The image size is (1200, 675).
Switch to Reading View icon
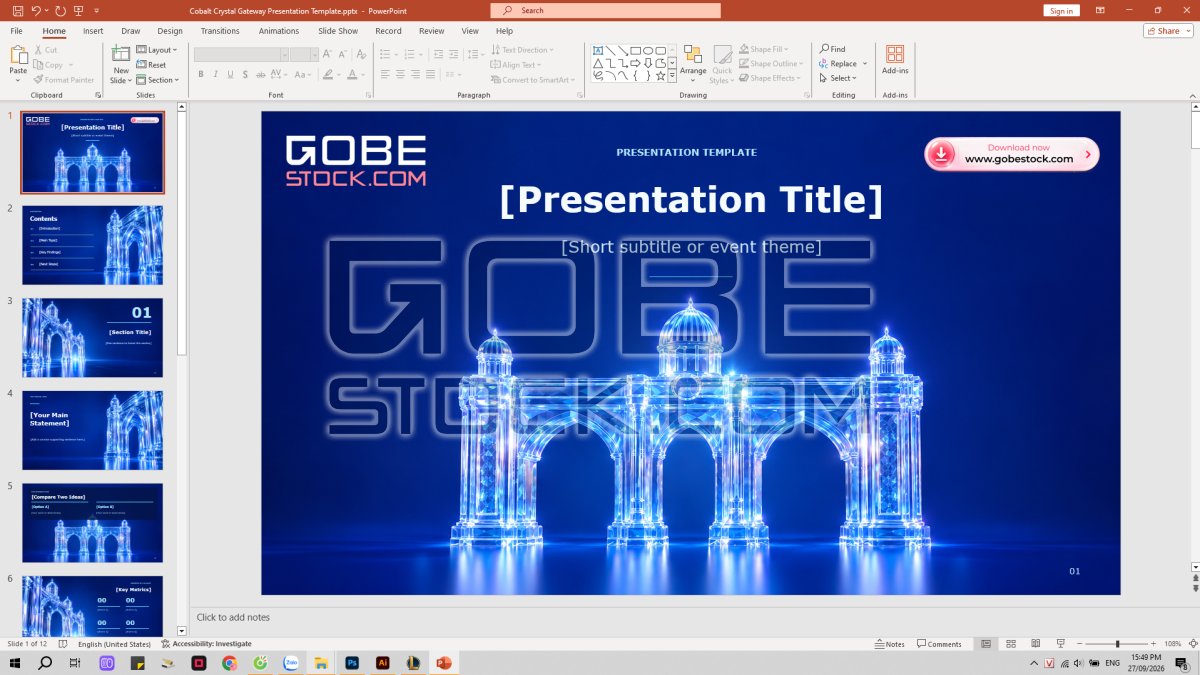click(x=1035, y=644)
